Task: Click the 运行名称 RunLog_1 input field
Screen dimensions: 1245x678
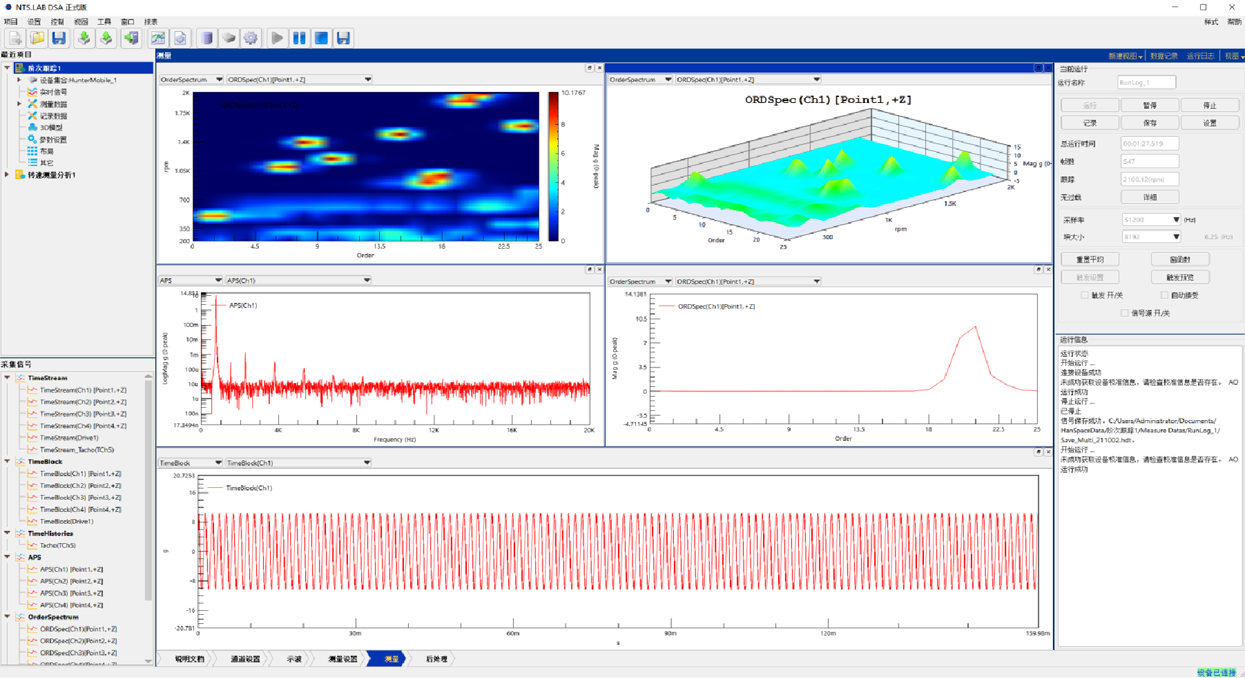Action: (x=1147, y=83)
